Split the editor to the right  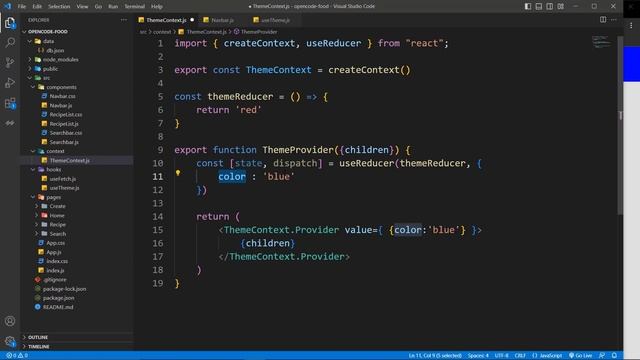pos(603,20)
